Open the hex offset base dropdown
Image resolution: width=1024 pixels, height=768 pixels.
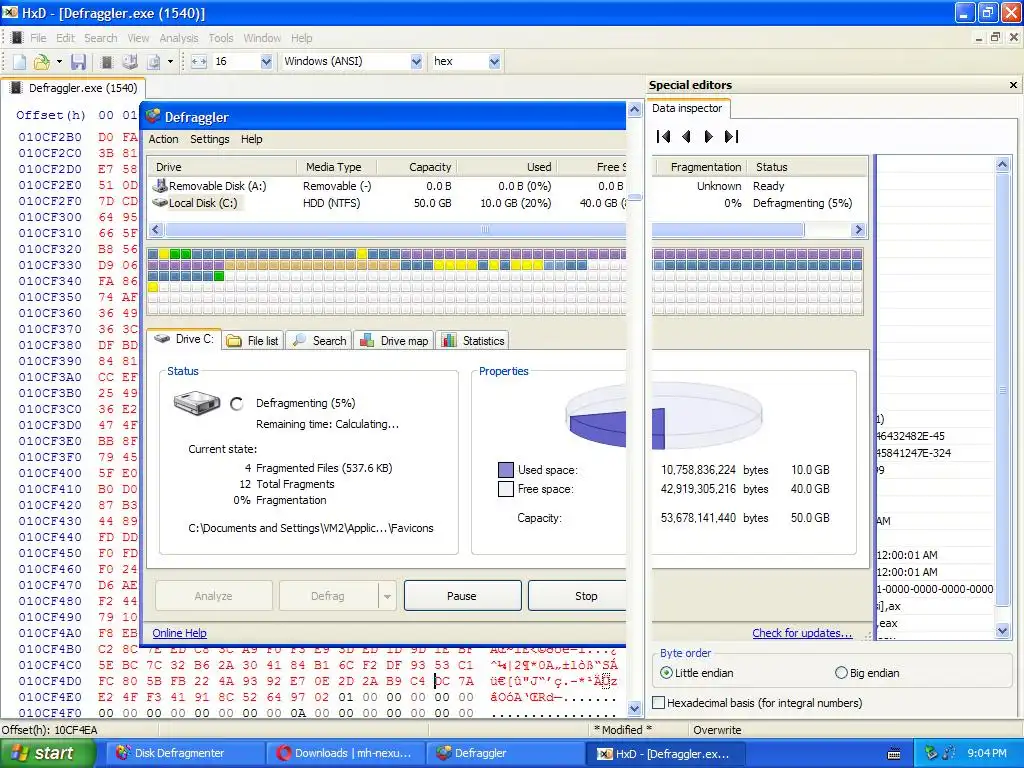coord(494,61)
